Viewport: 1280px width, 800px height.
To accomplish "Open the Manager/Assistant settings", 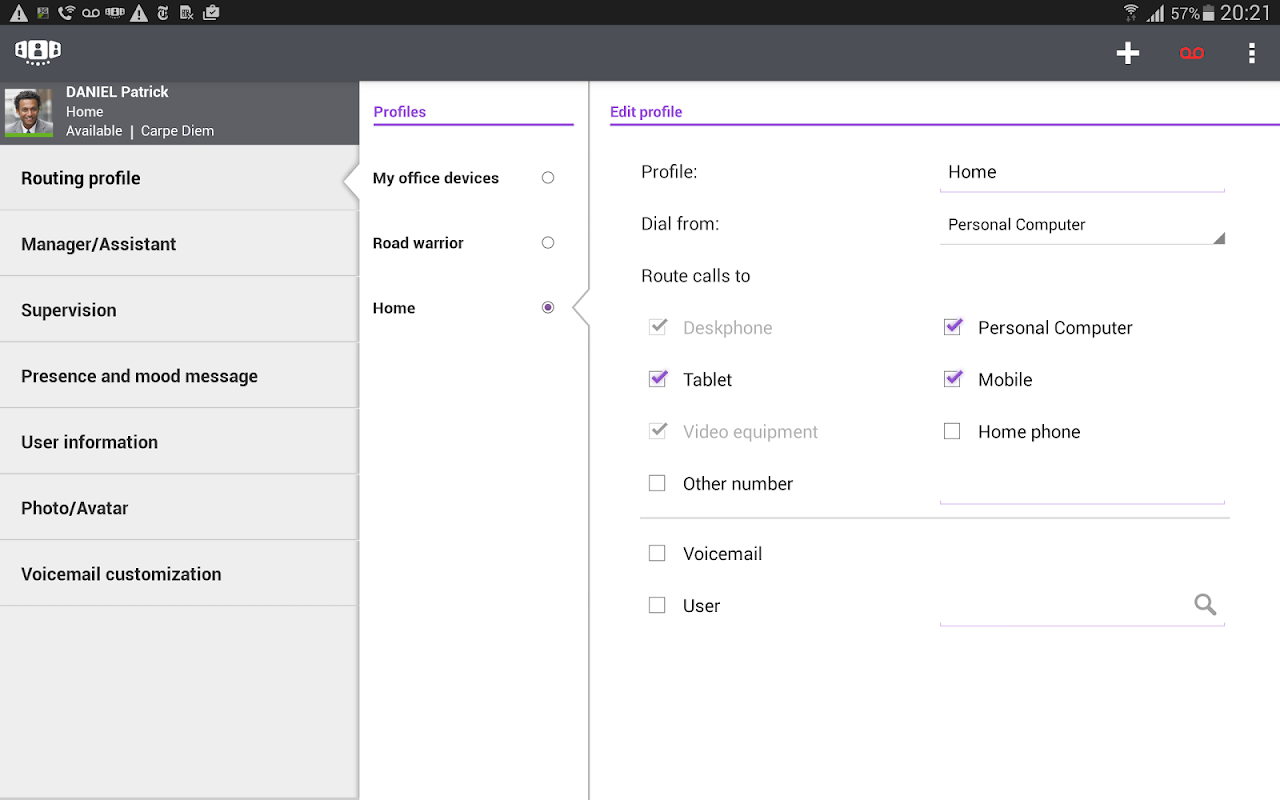I will [x=179, y=244].
